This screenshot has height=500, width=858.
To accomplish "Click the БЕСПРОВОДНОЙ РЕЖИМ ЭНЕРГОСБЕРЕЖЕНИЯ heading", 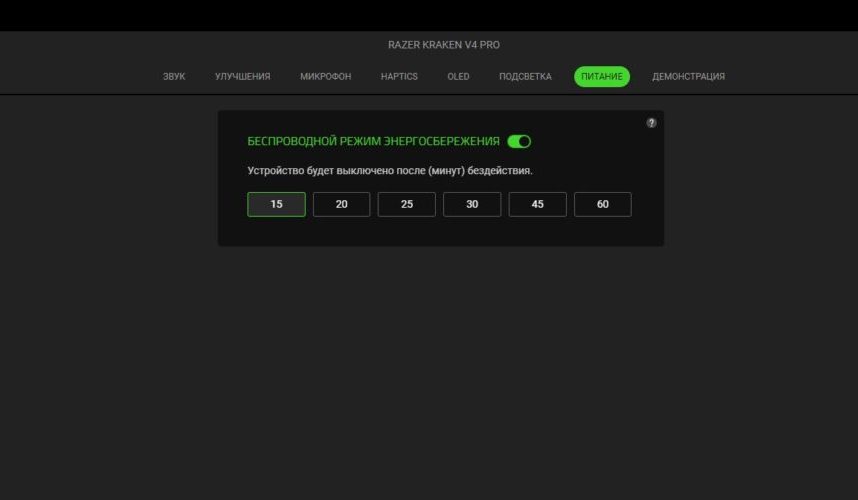I will pyautogui.click(x=373, y=142).
